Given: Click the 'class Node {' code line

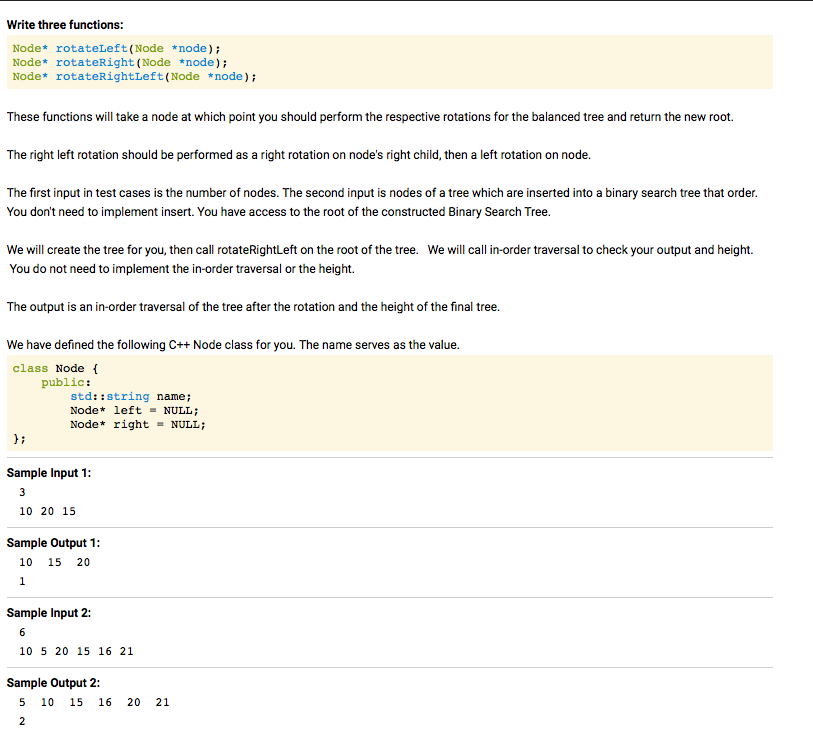Looking at the screenshot, I should tap(55, 368).
